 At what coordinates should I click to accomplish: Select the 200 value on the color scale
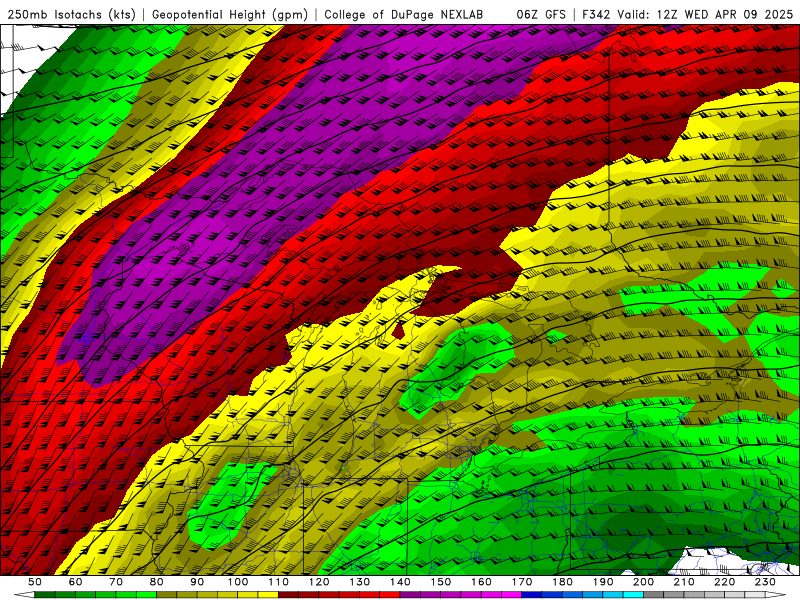(643, 582)
